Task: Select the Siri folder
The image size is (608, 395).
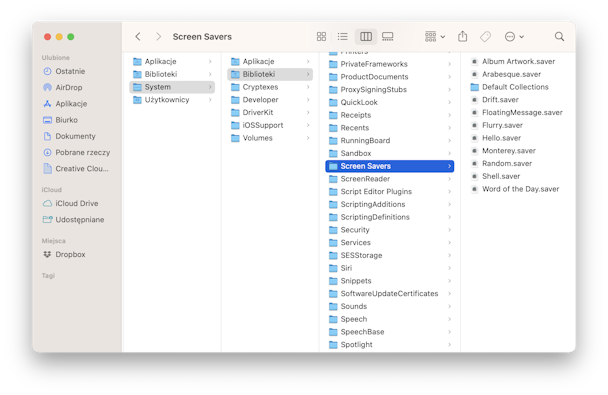Action: (390, 268)
